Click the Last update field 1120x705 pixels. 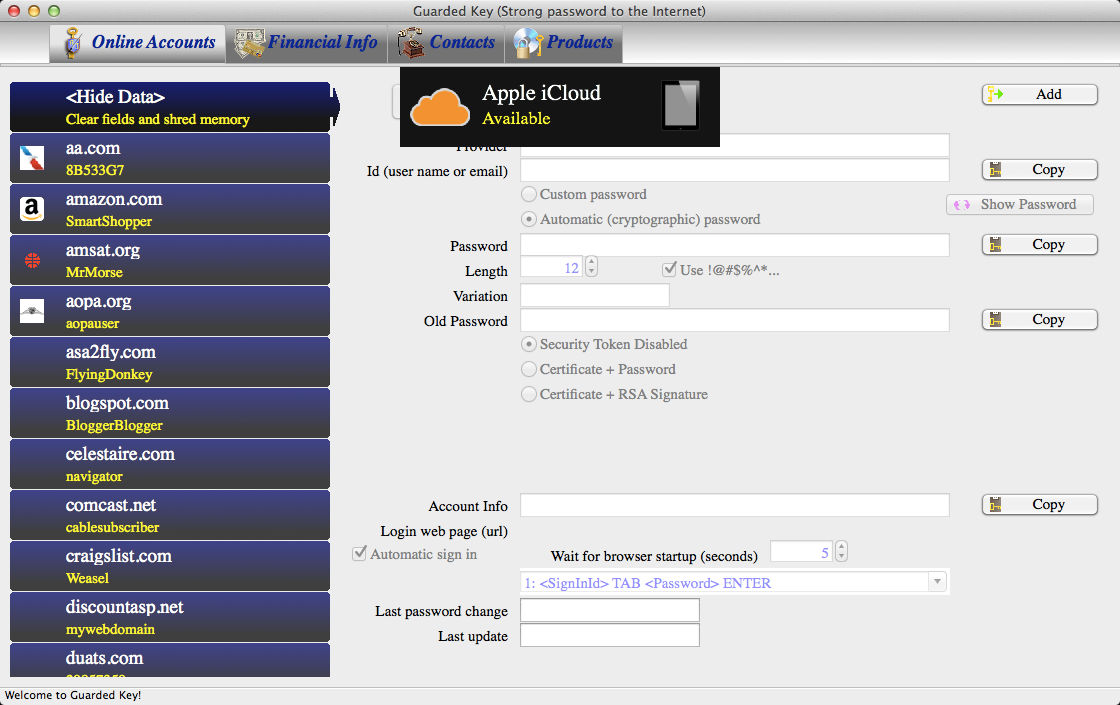pyautogui.click(x=610, y=635)
